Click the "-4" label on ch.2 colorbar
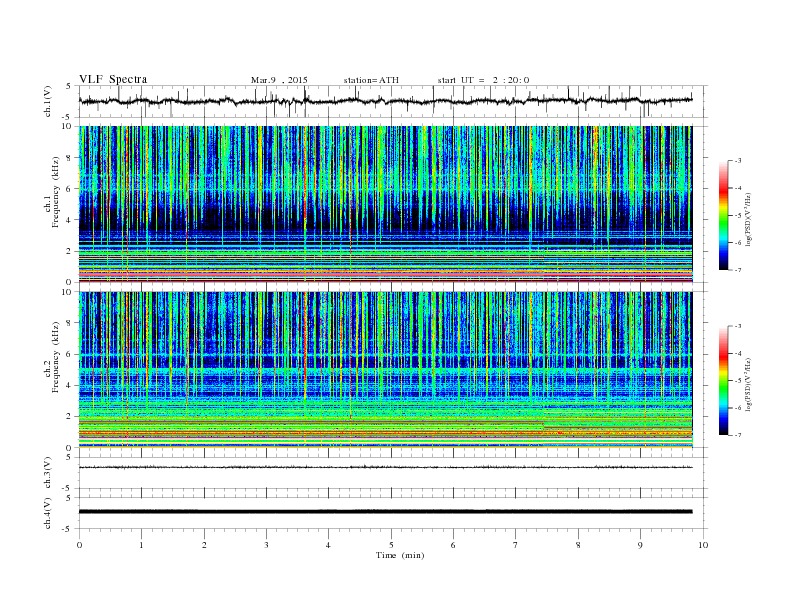This screenshot has width=792, height=612. 737,353
